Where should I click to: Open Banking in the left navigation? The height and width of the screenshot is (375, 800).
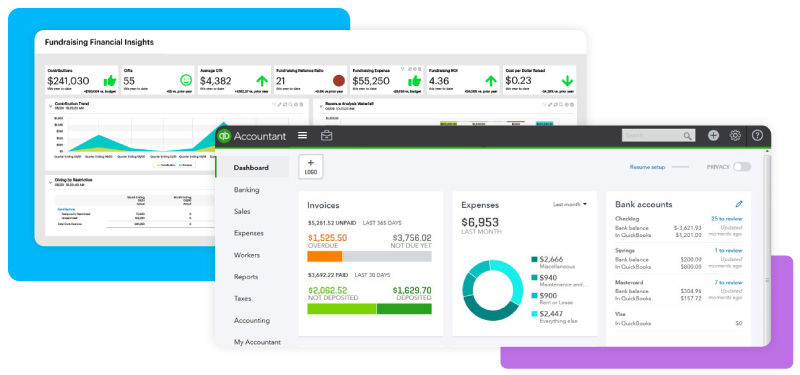point(246,189)
